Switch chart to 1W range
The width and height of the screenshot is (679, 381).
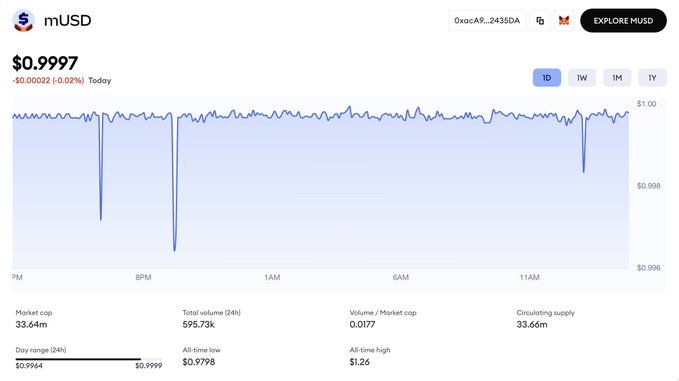(582, 77)
